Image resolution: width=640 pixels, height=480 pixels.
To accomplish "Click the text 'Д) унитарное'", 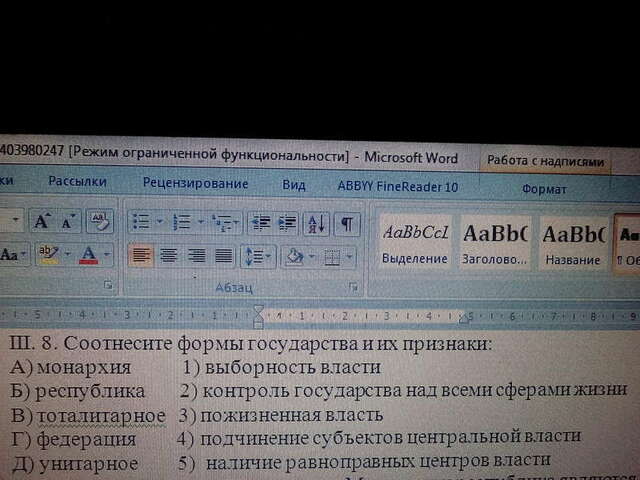I will (75, 464).
